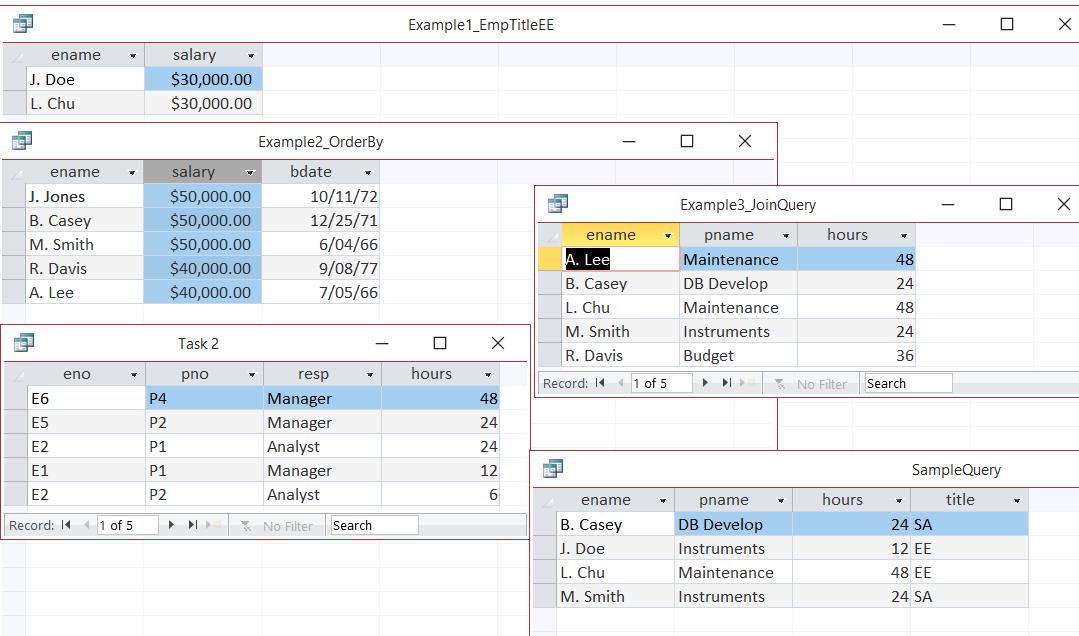Open the salary column dropdown in Example2_OrderBy
Viewport: 1079px width, 636px height.
250,173
